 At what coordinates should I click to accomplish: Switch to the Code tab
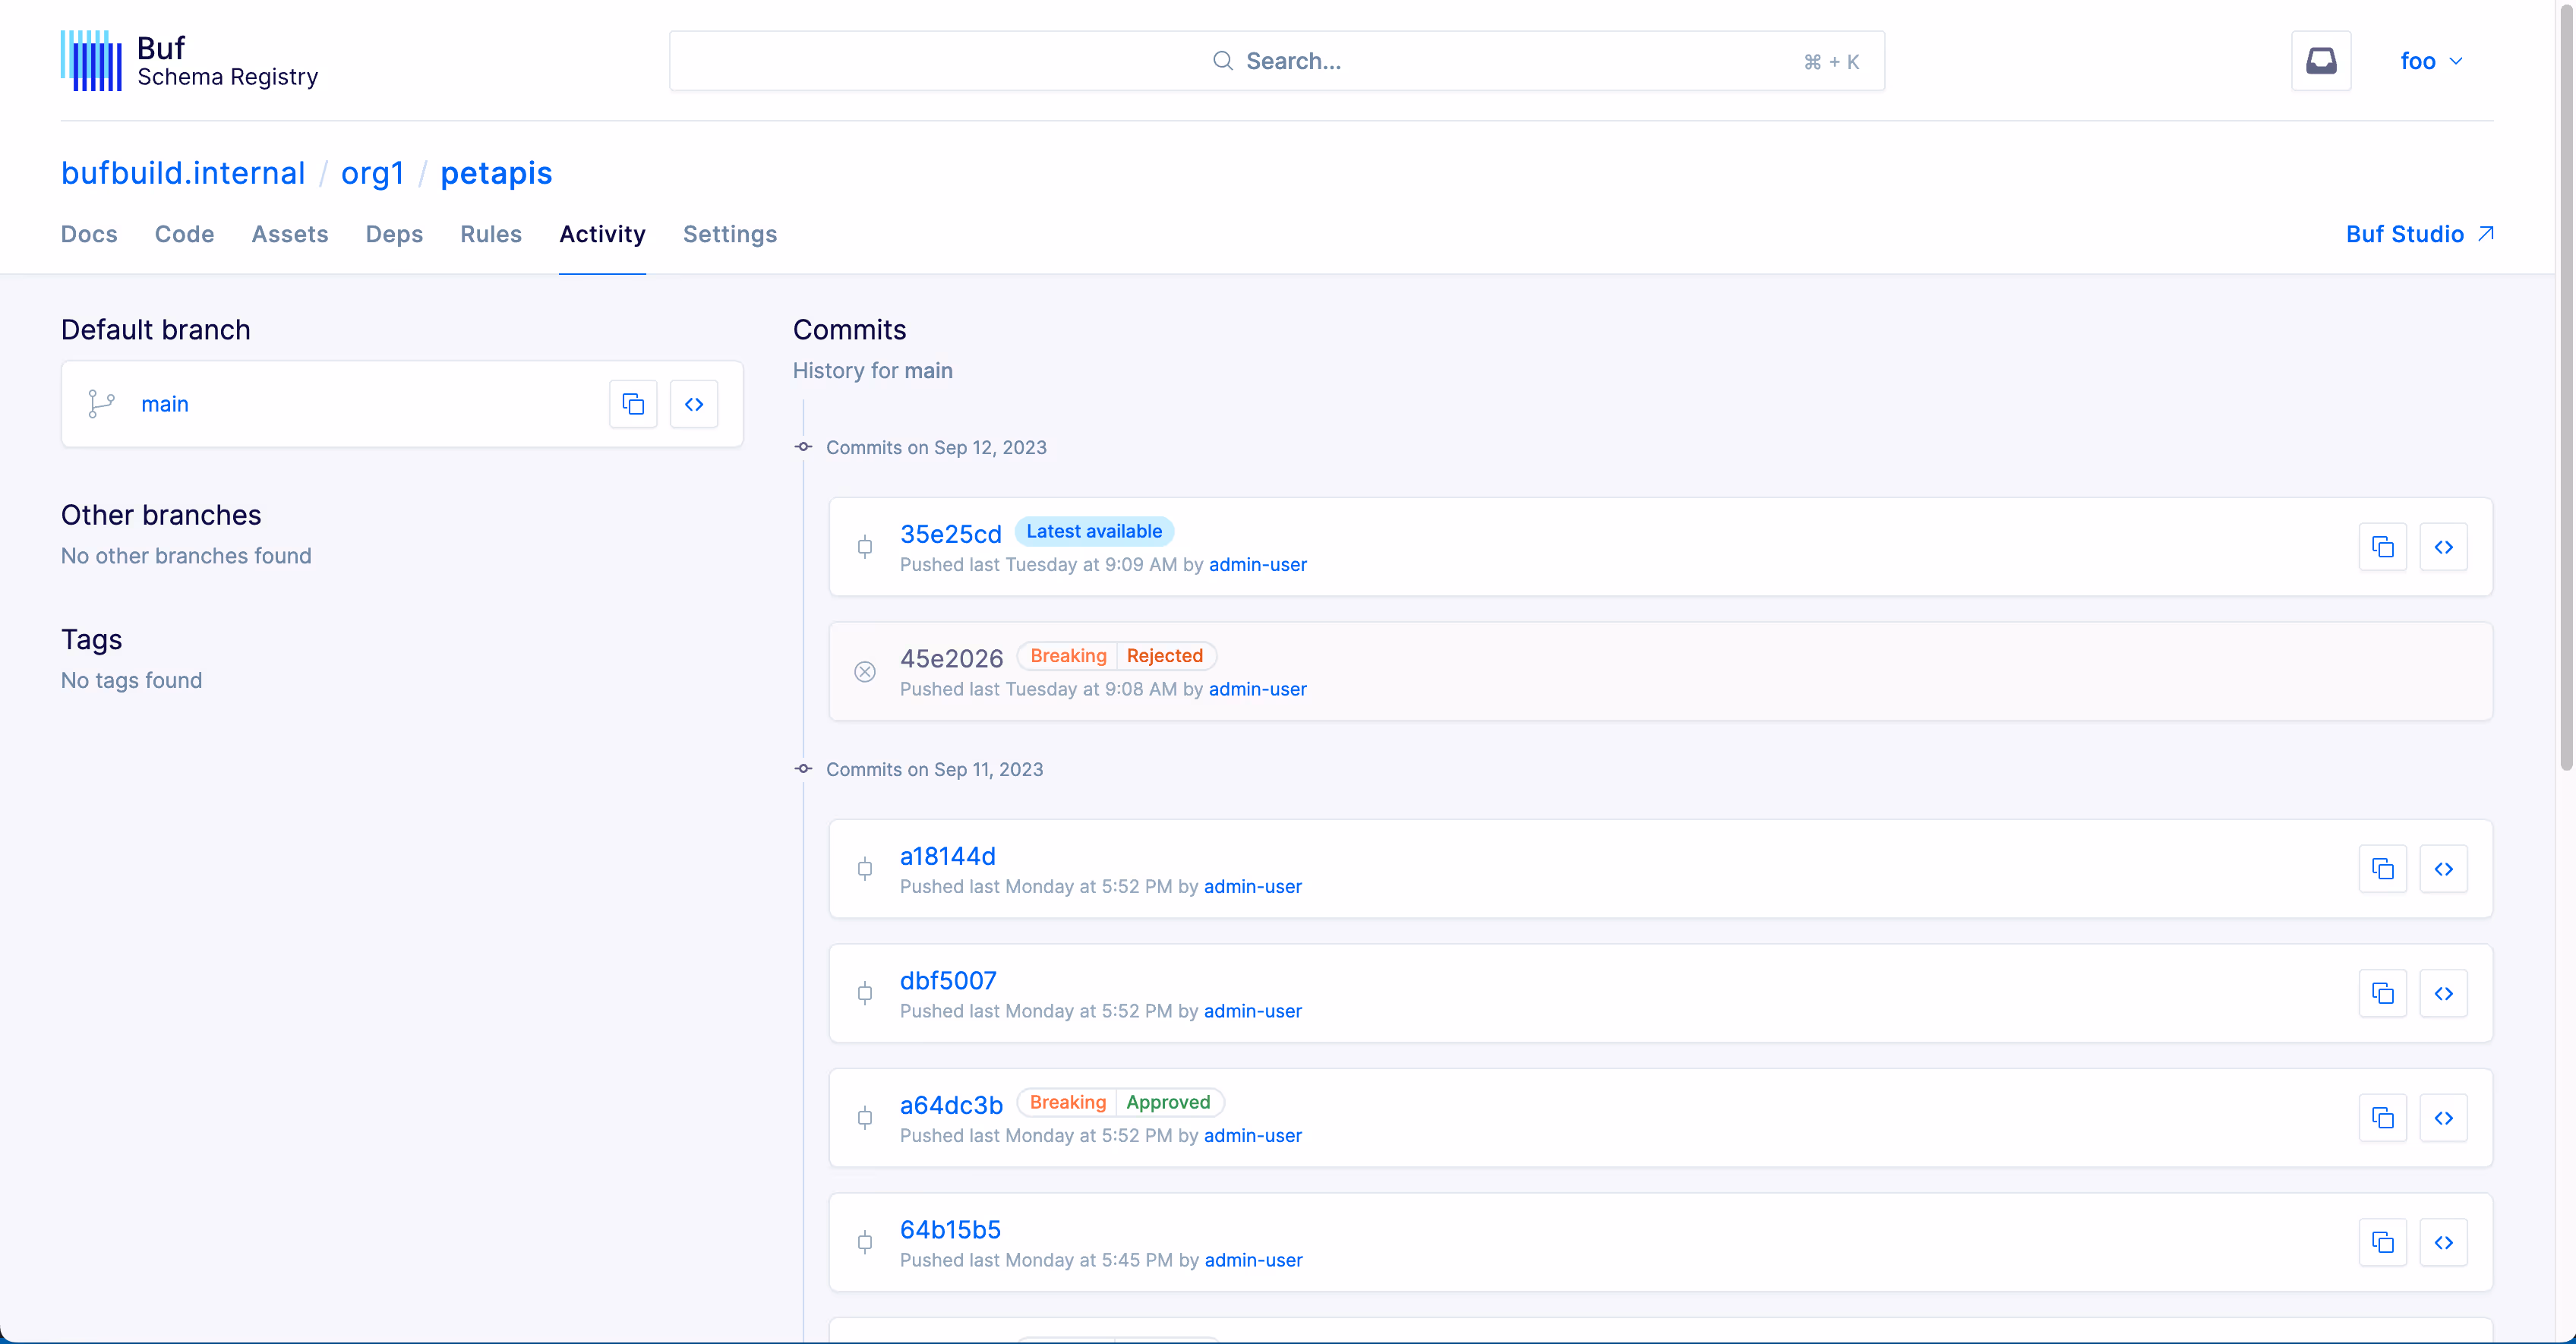click(185, 234)
